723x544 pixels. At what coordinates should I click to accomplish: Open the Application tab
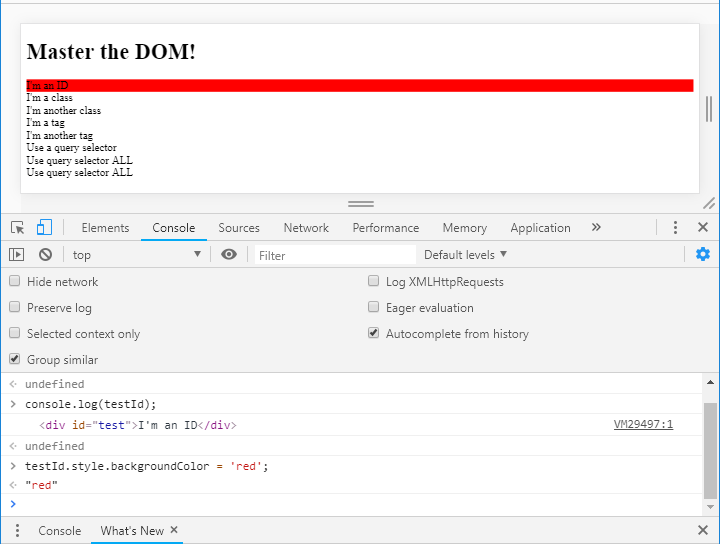tap(540, 228)
